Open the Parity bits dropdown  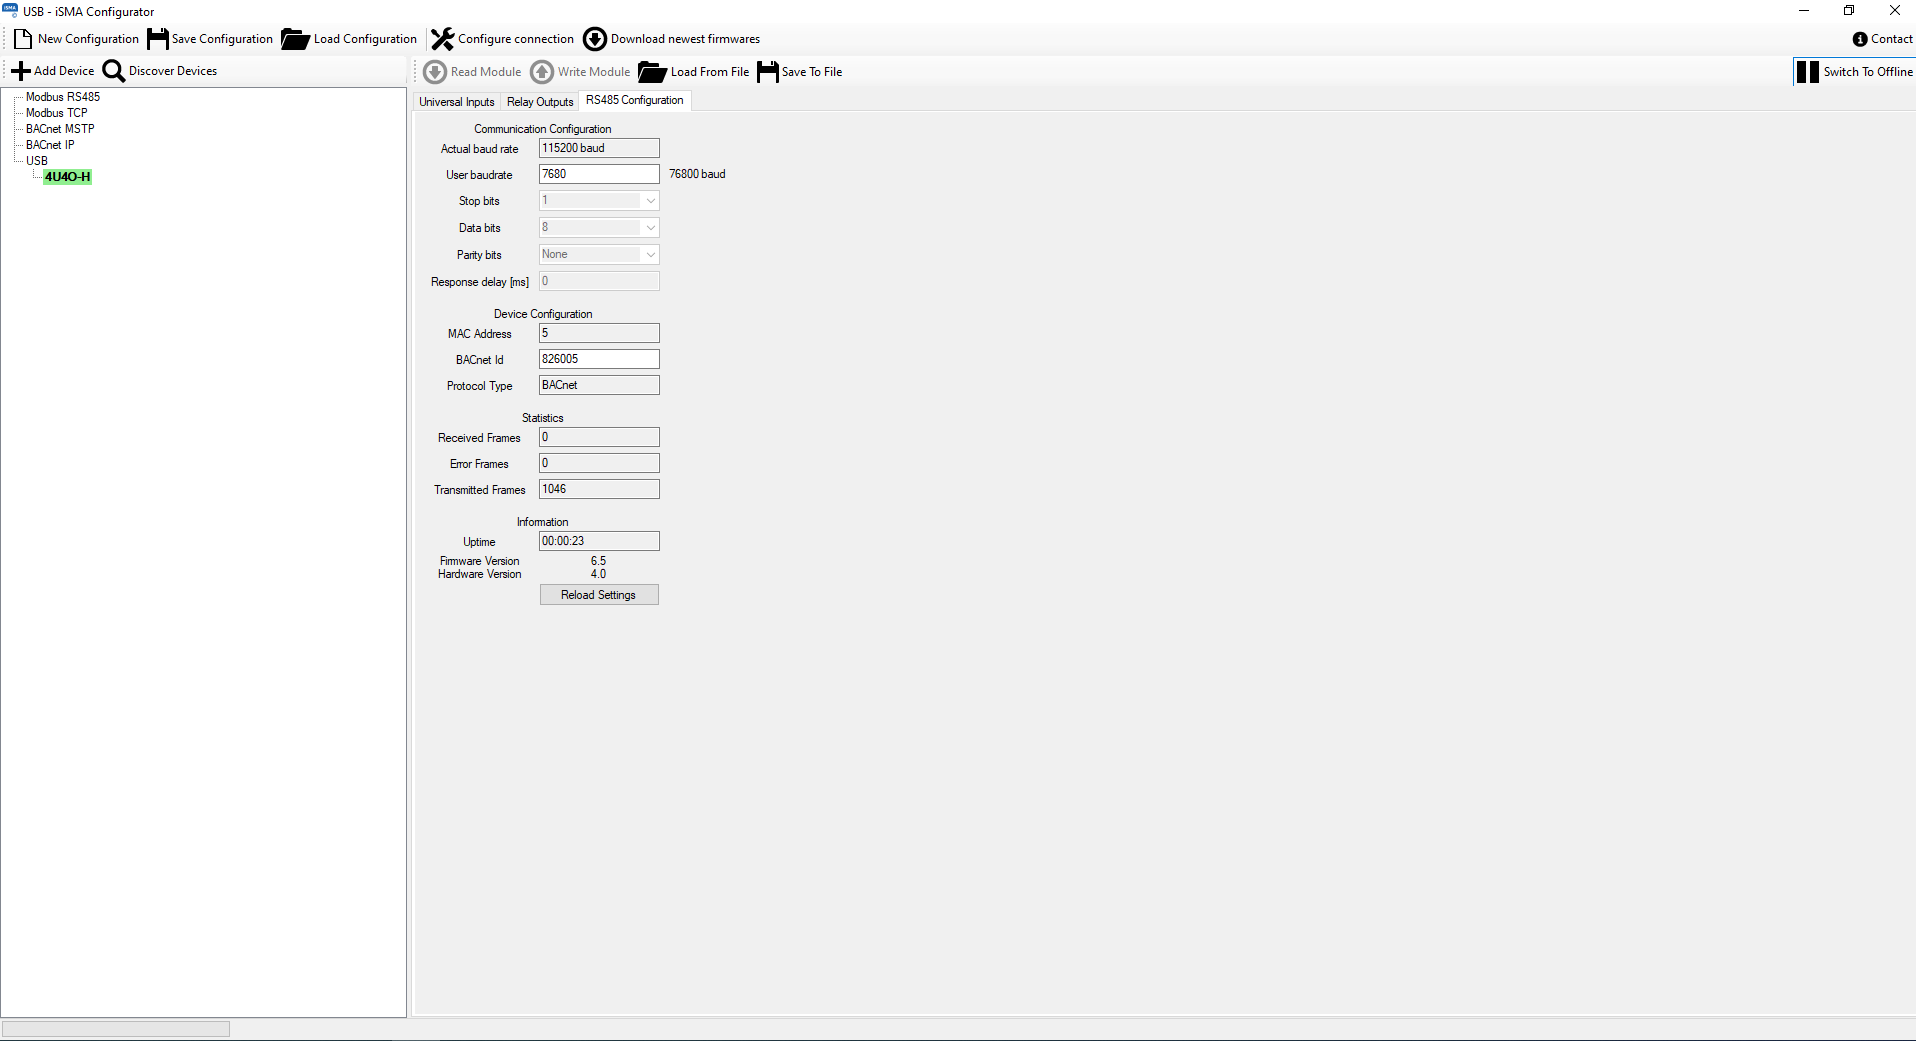click(648, 254)
